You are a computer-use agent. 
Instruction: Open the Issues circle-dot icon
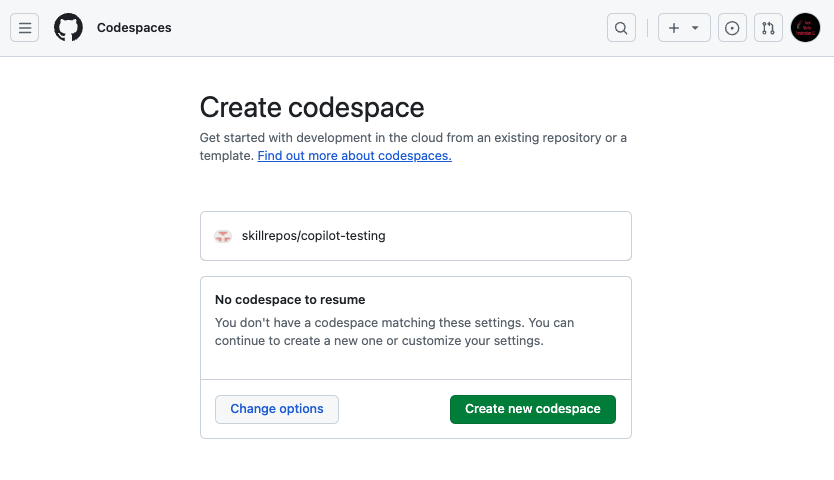coord(732,28)
